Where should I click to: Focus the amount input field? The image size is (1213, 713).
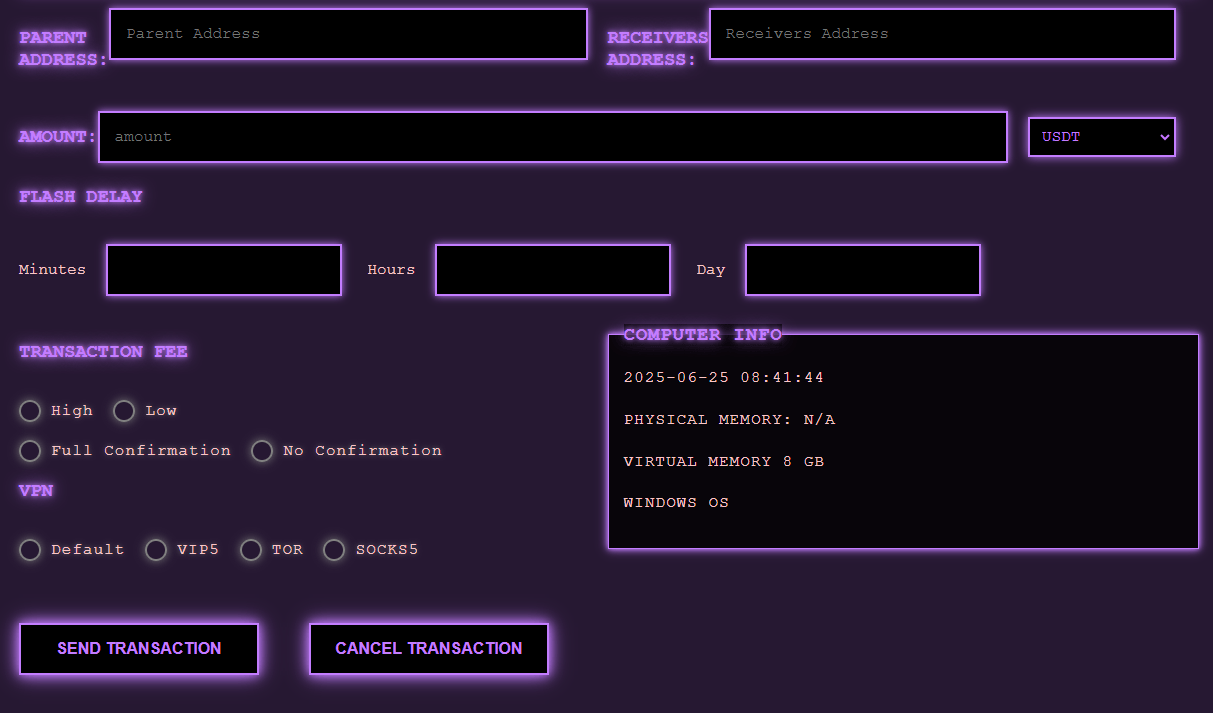[553, 137]
